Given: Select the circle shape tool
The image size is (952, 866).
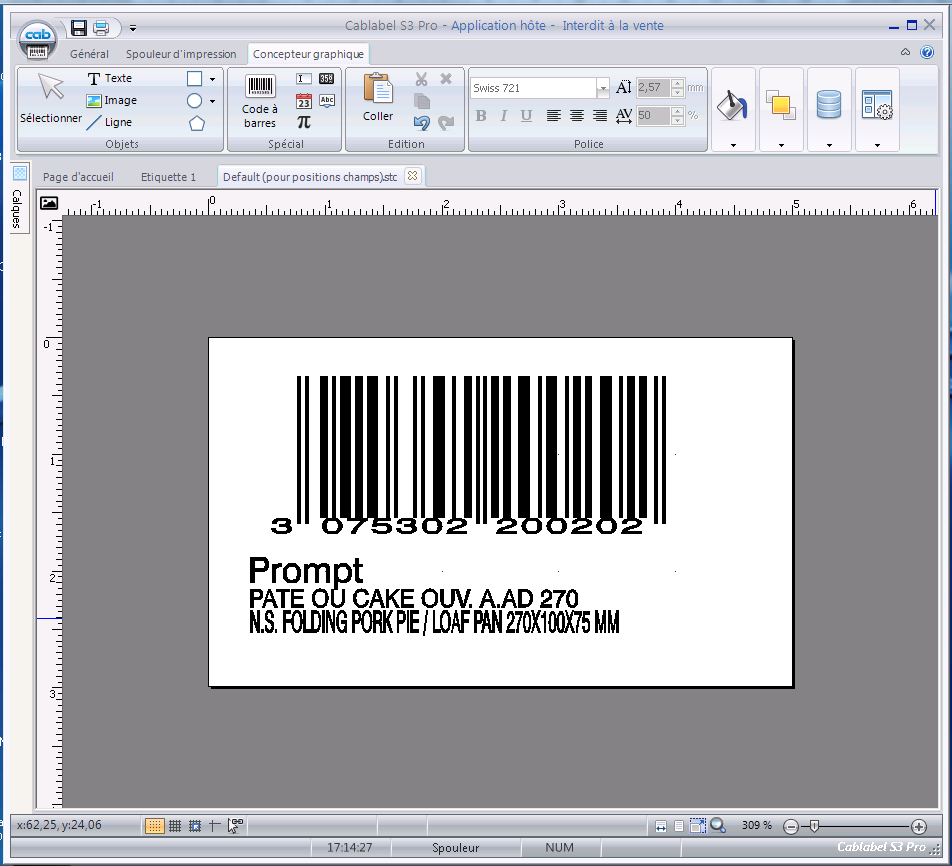Looking at the screenshot, I should (194, 101).
